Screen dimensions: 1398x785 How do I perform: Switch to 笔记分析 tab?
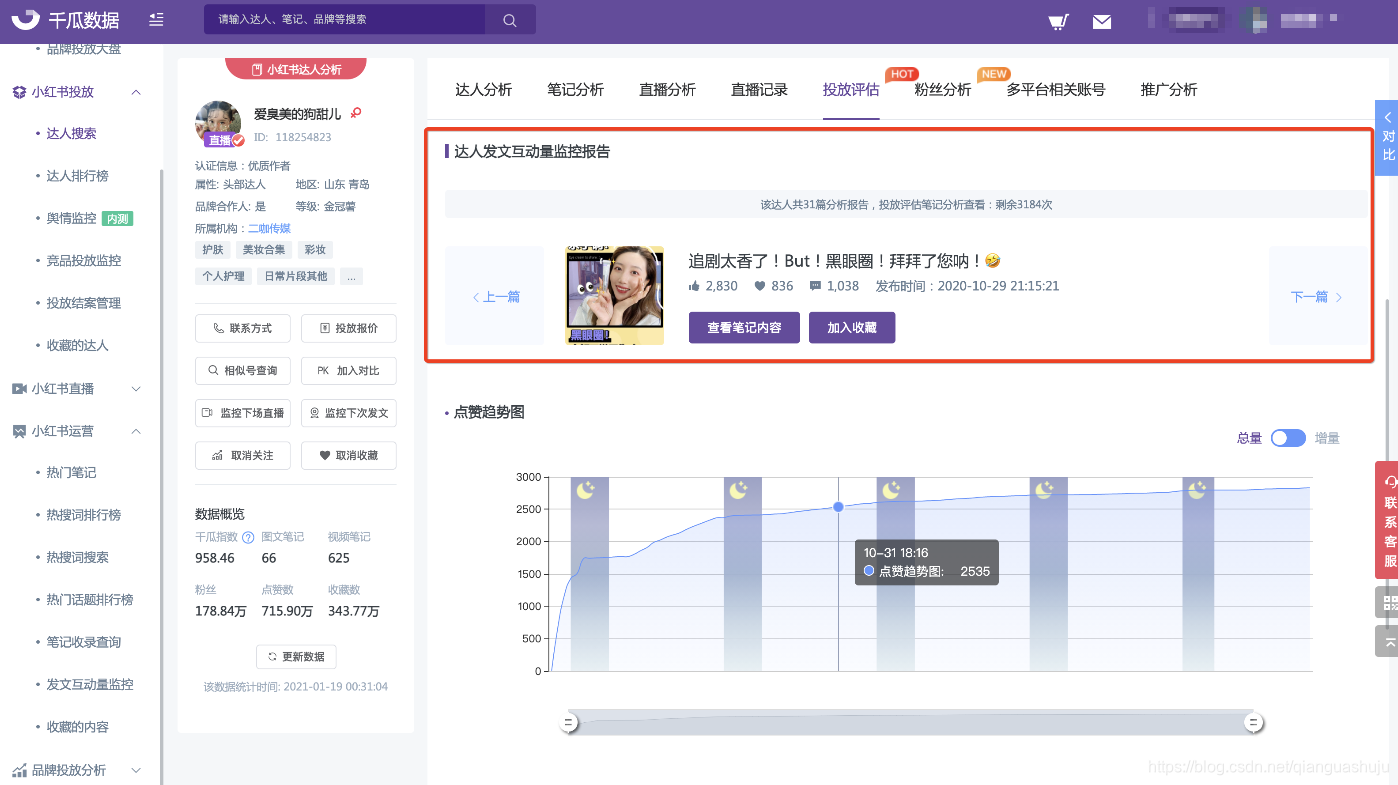tap(575, 90)
